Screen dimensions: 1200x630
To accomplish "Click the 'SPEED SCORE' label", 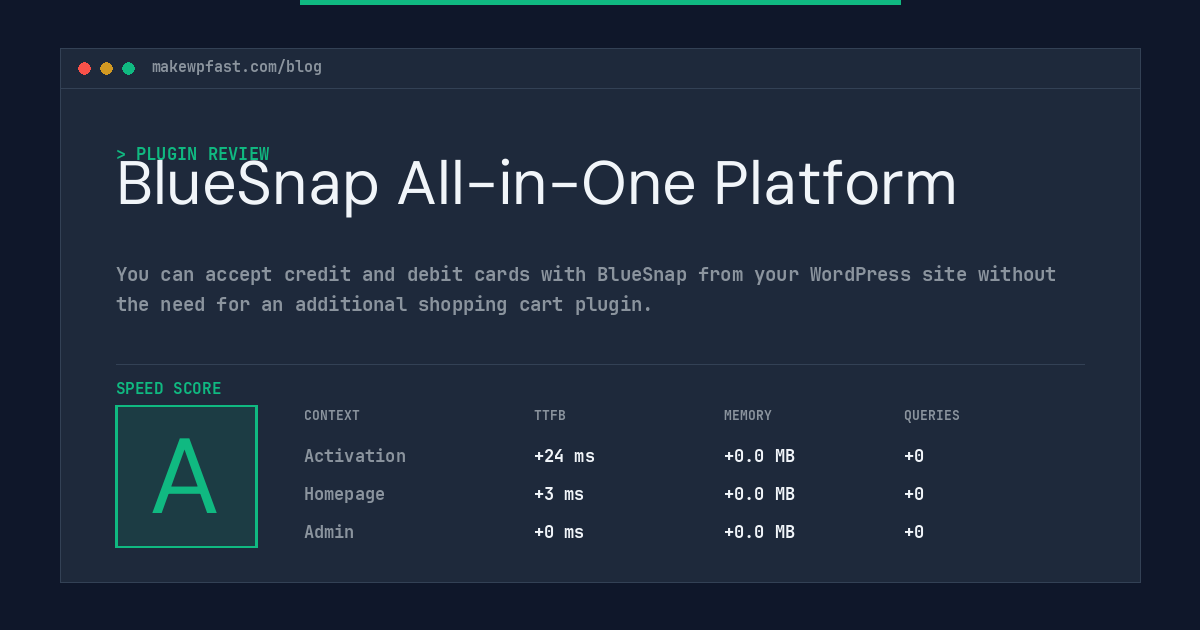I will (x=169, y=388).
